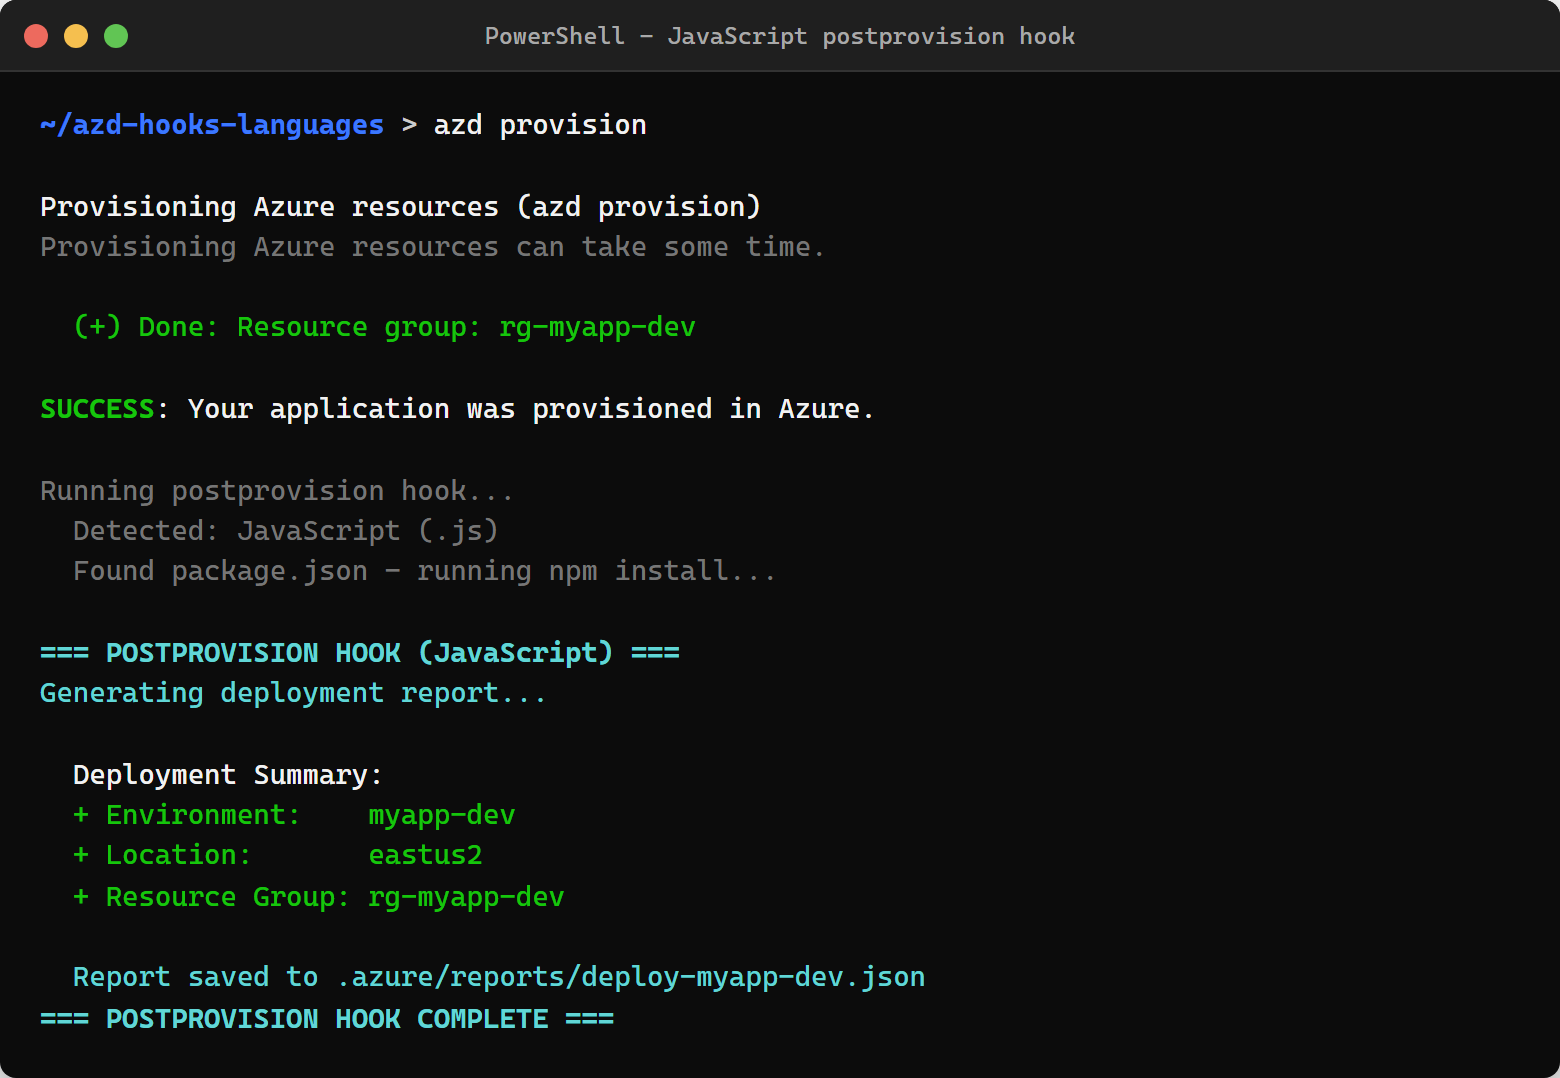Image resolution: width=1560 pixels, height=1078 pixels.
Task: Select the POSTPROVISION HOOK JavaScript header
Action: (x=360, y=652)
